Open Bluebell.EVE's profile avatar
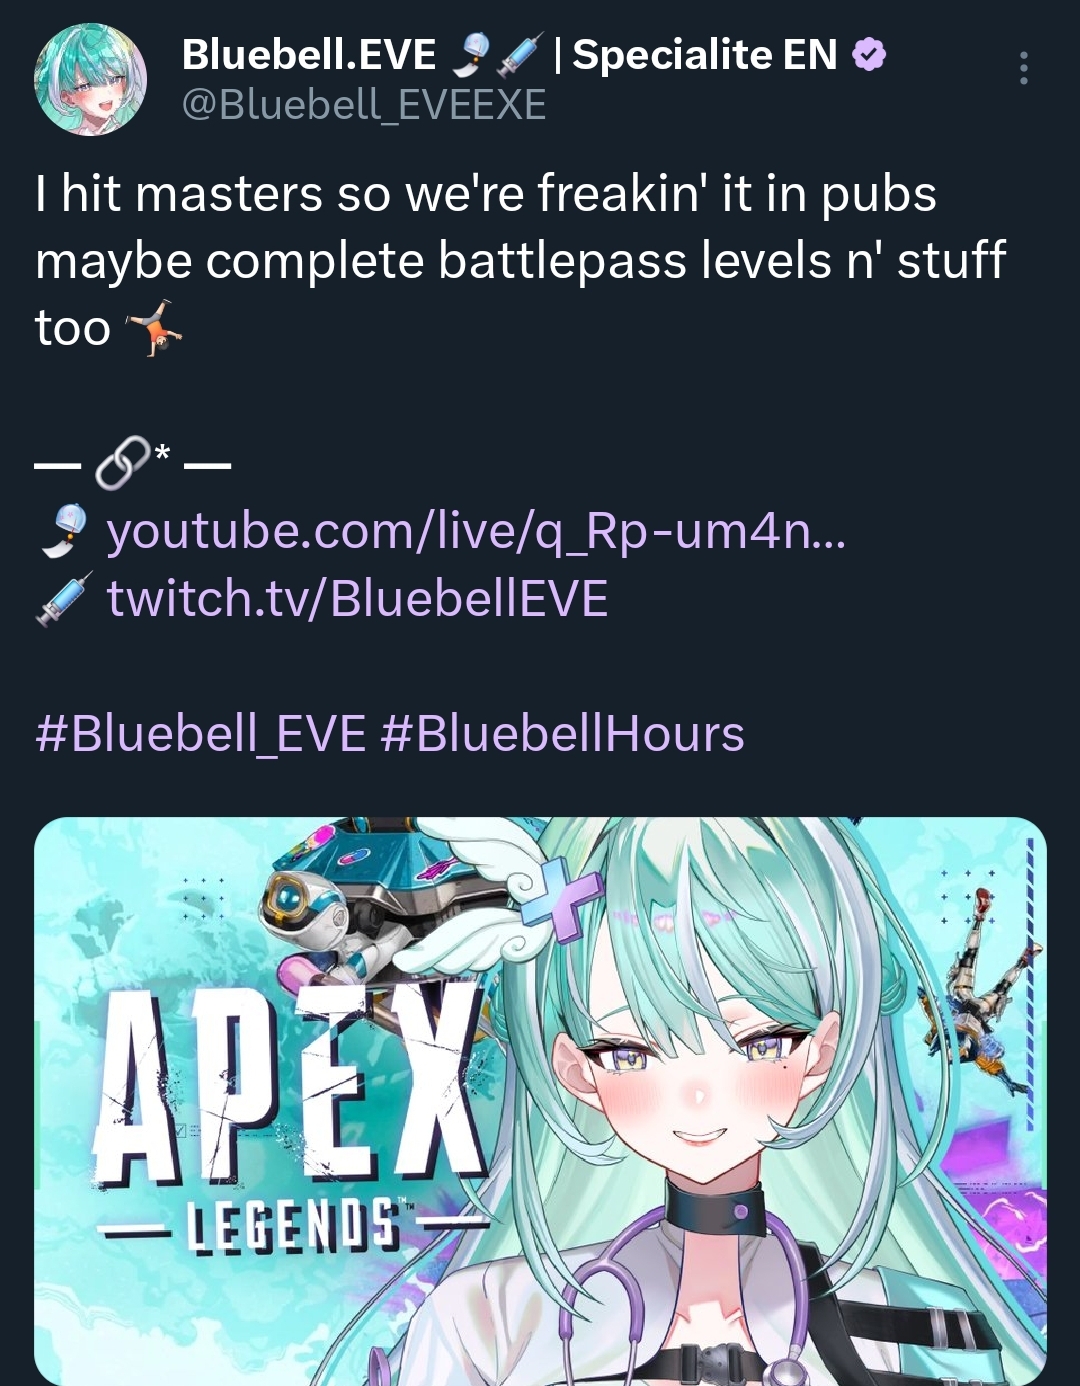The width and height of the screenshot is (1080, 1386). (91, 79)
